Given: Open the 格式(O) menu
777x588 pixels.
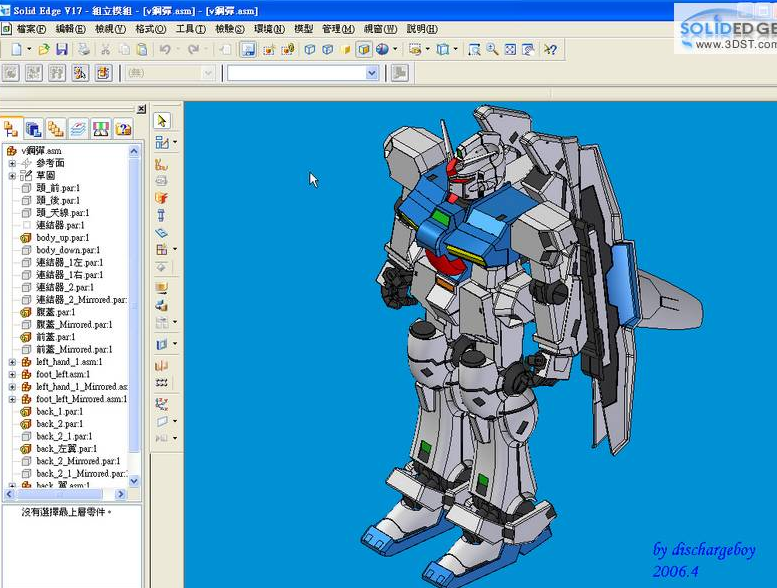Looking at the screenshot, I should coord(151,29).
